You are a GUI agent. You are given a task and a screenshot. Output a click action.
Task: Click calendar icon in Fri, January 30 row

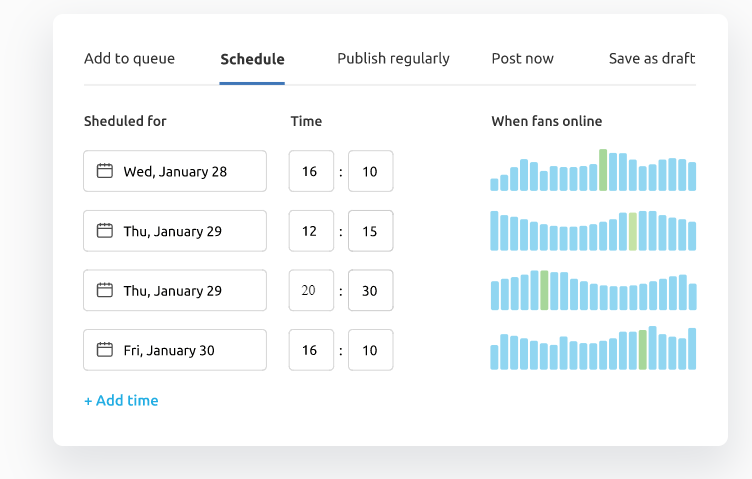click(104, 350)
